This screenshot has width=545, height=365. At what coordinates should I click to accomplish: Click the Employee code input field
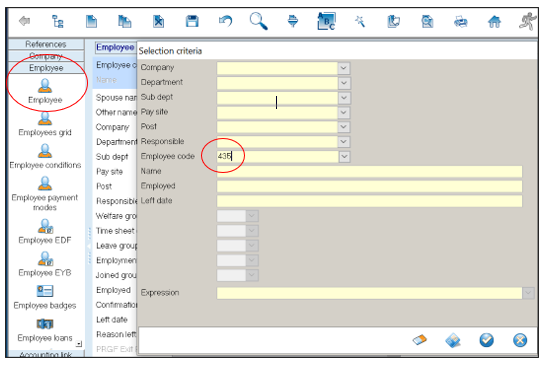click(x=277, y=157)
